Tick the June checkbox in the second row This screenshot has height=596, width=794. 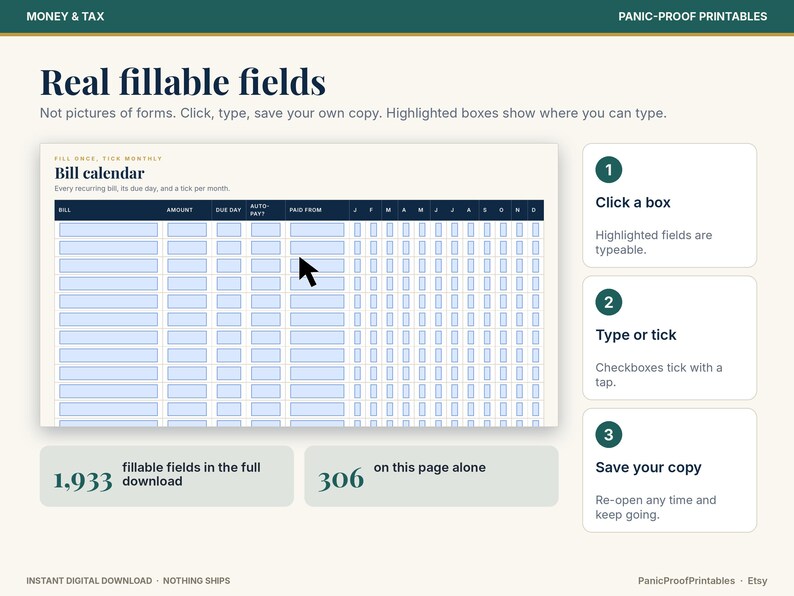(439, 248)
